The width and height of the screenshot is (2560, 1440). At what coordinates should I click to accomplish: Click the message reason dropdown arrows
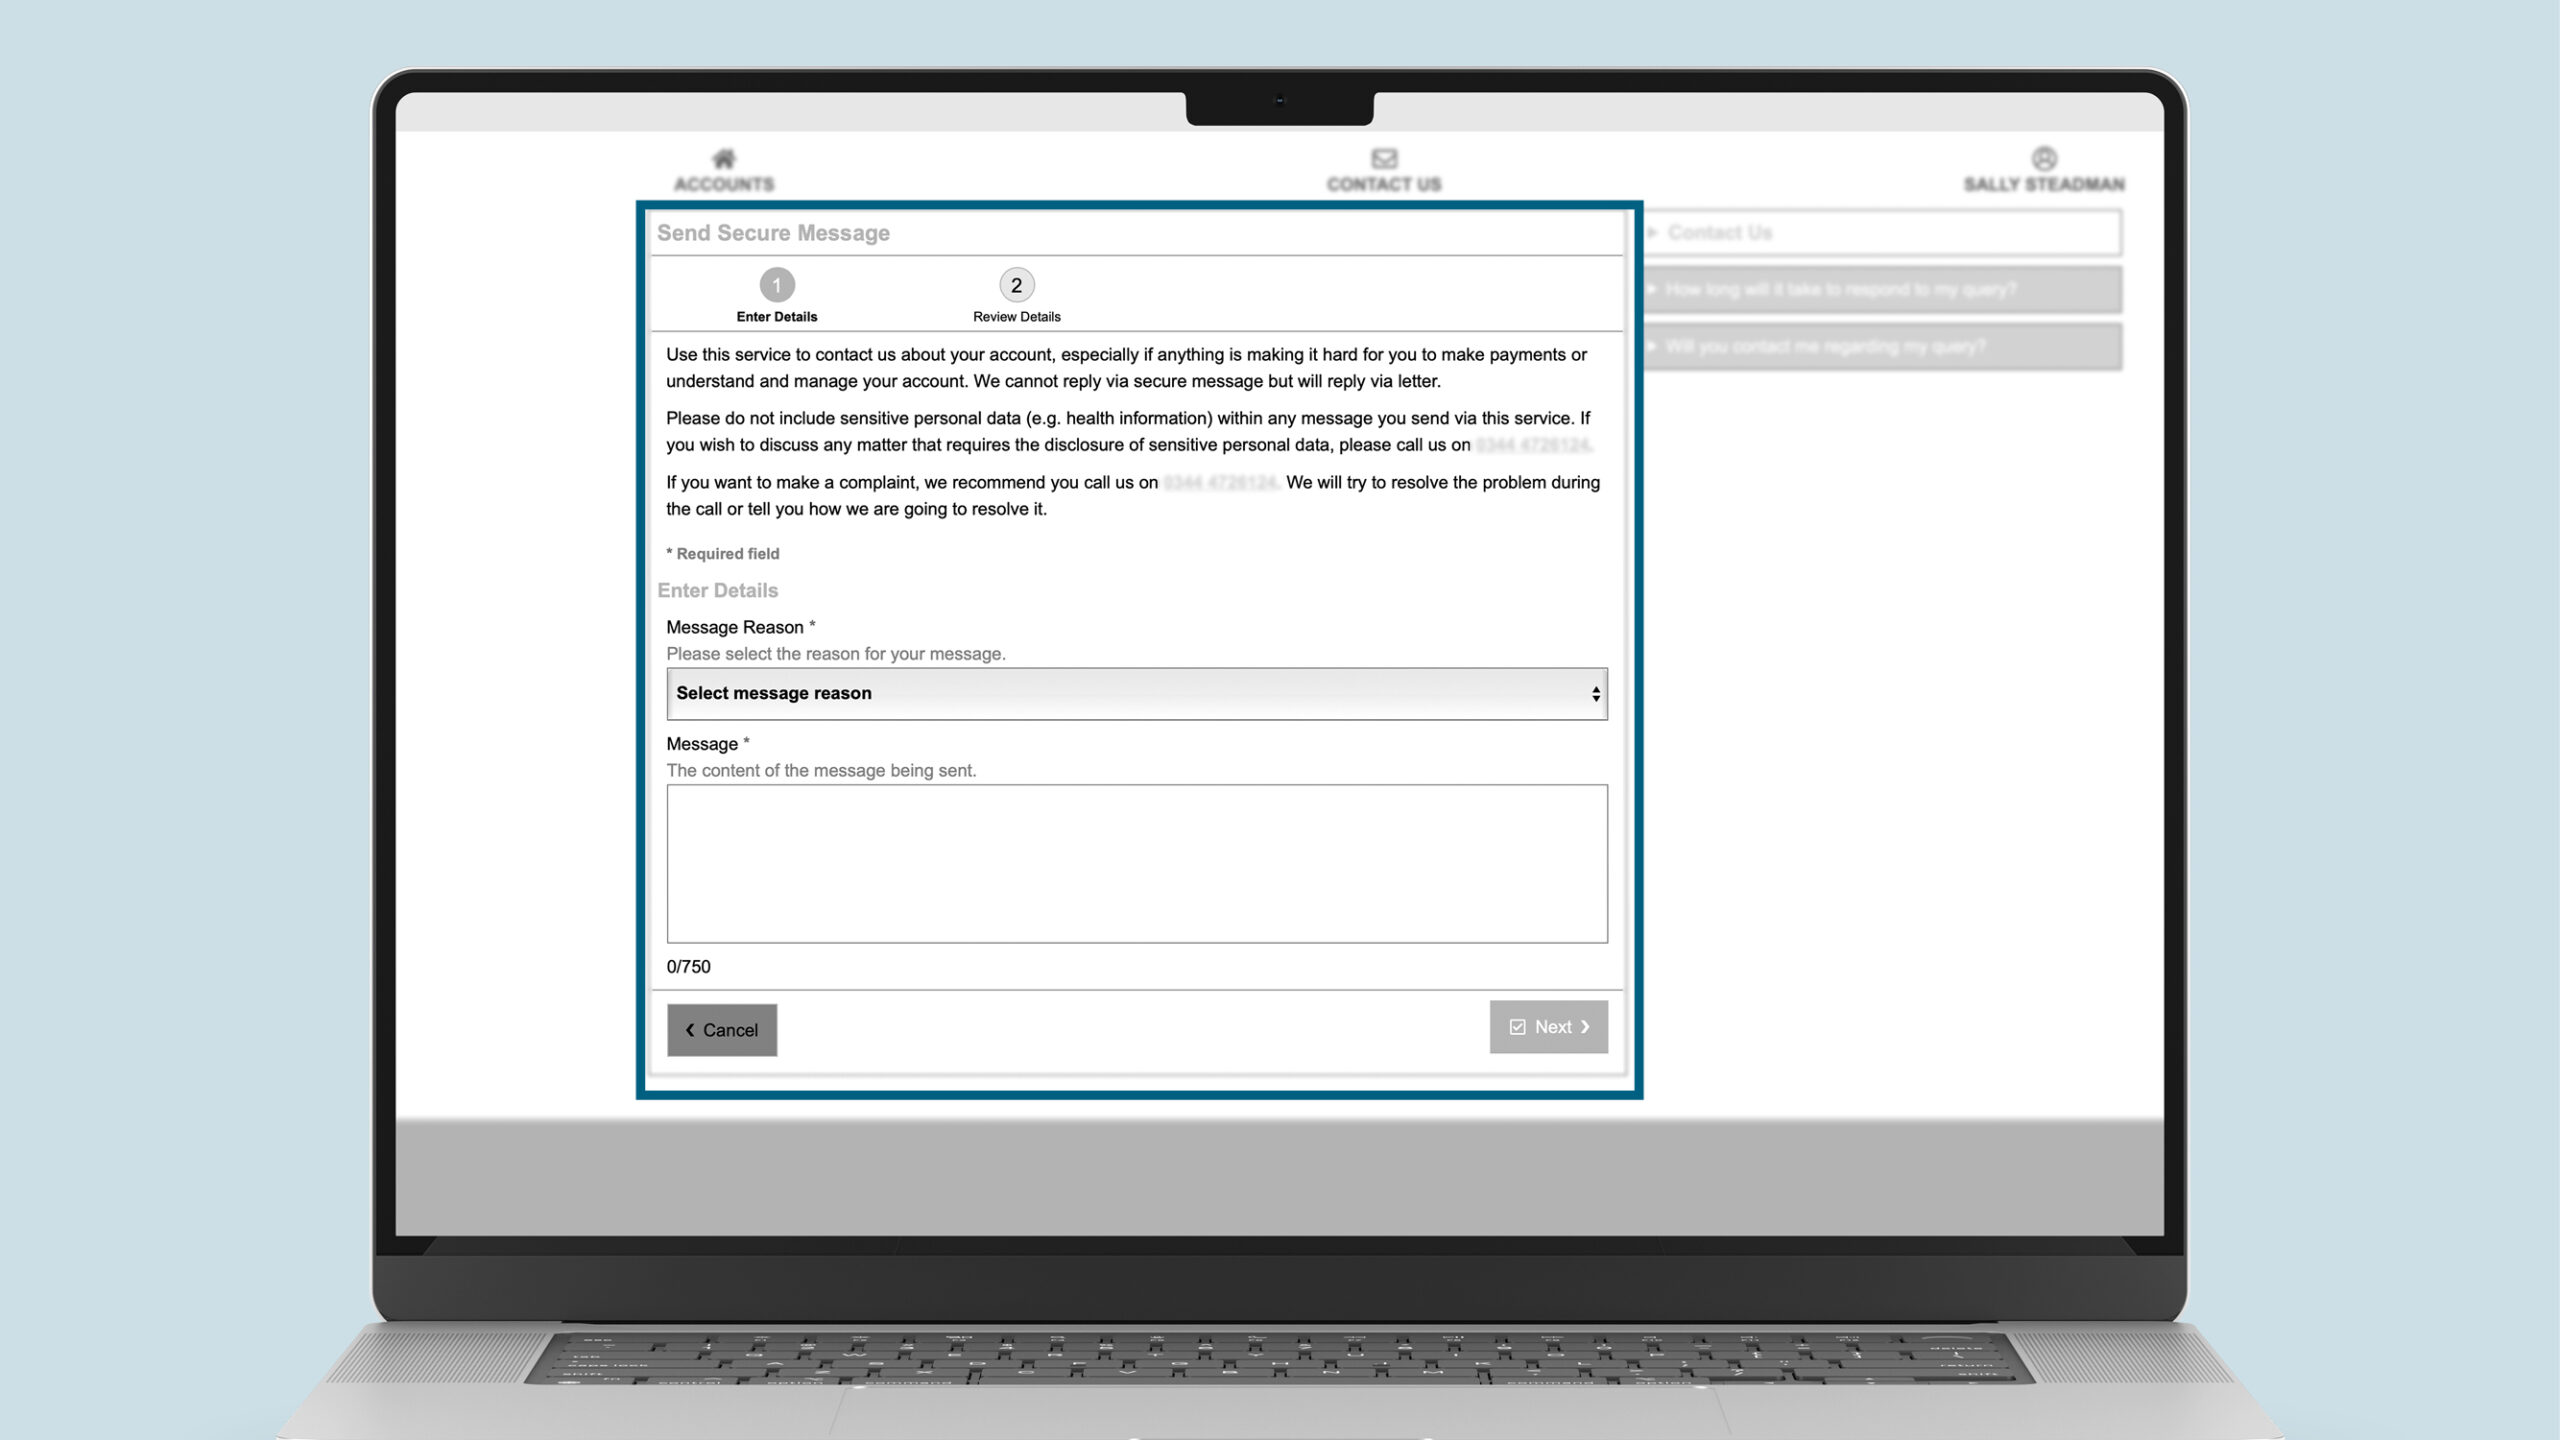point(1595,693)
